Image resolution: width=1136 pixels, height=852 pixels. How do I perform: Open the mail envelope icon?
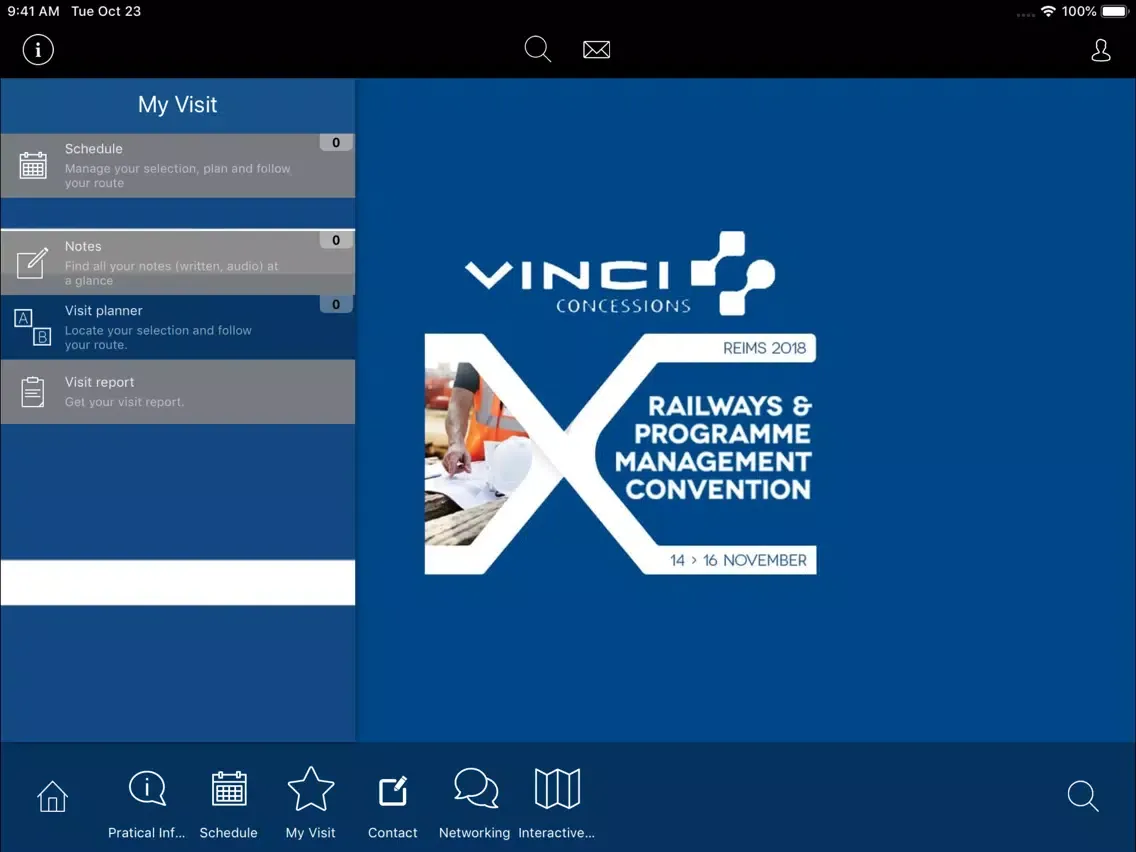(596, 49)
